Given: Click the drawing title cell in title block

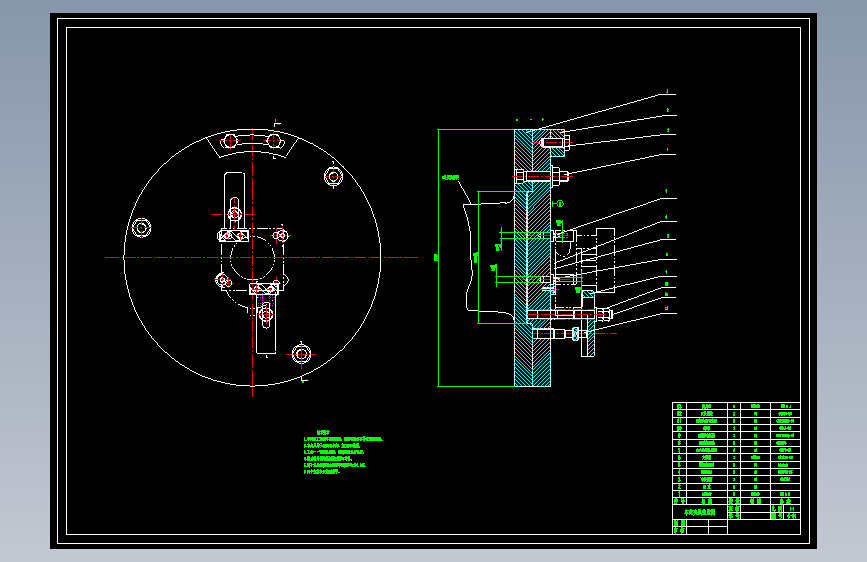Looking at the screenshot, I should pyautogui.click(x=700, y=512).
